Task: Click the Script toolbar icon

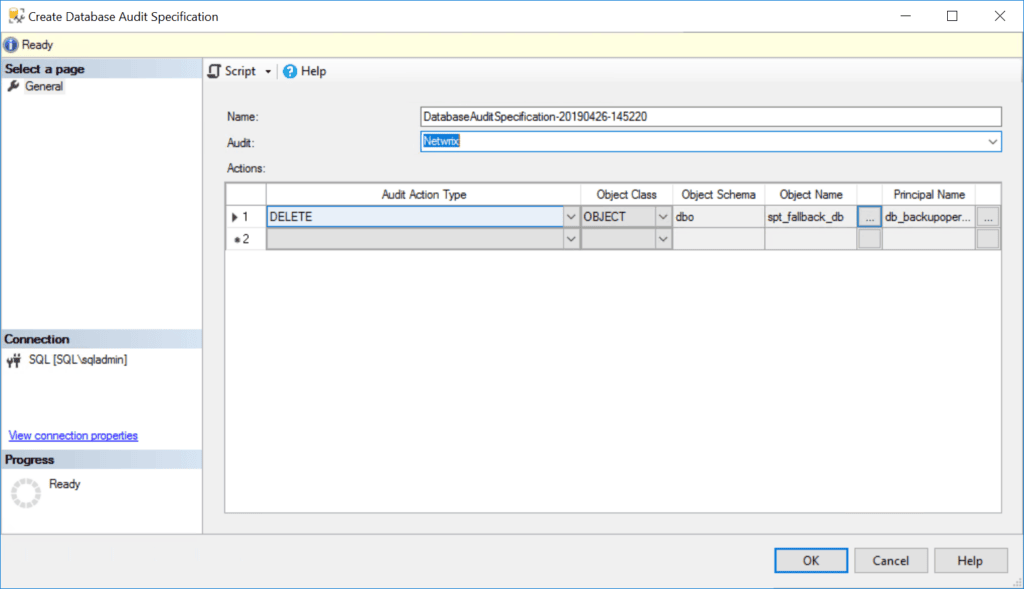Action: [x=214, y=71]
